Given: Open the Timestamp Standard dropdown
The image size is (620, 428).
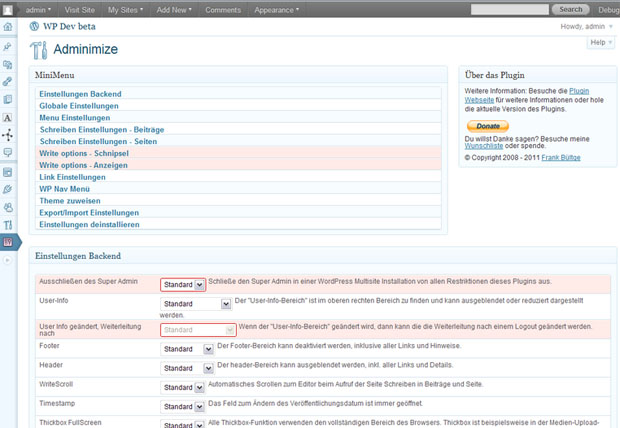Looking at the screenshot, I should pos(183,406).
